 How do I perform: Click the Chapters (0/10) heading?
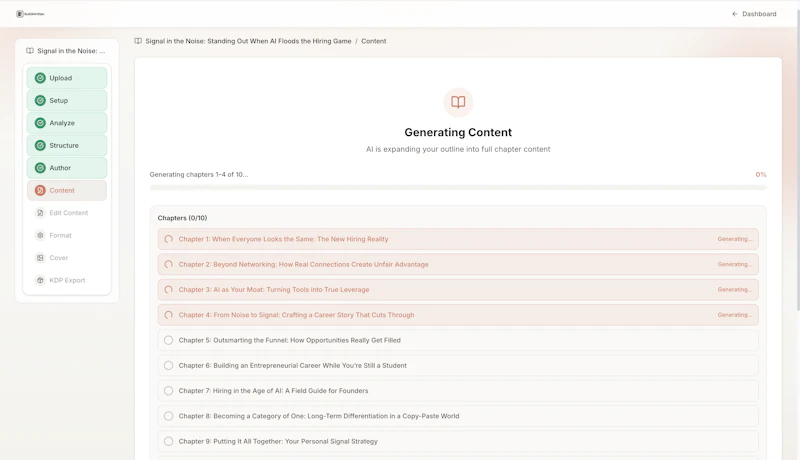tap(182, 218)
